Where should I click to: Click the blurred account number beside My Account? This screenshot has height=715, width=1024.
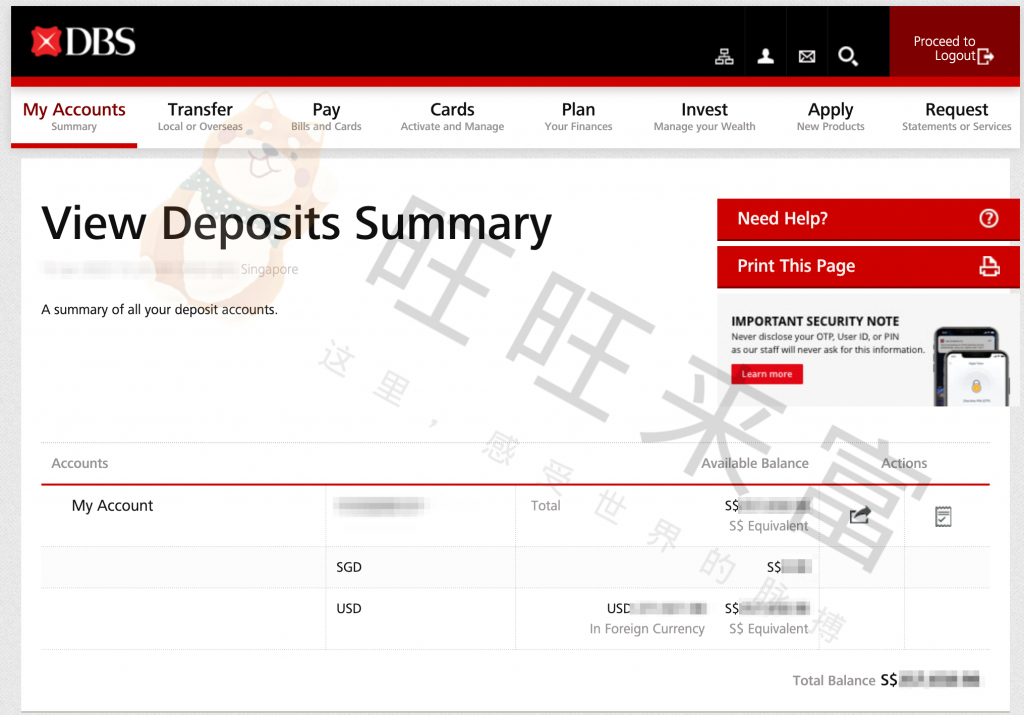coord(379,505)
